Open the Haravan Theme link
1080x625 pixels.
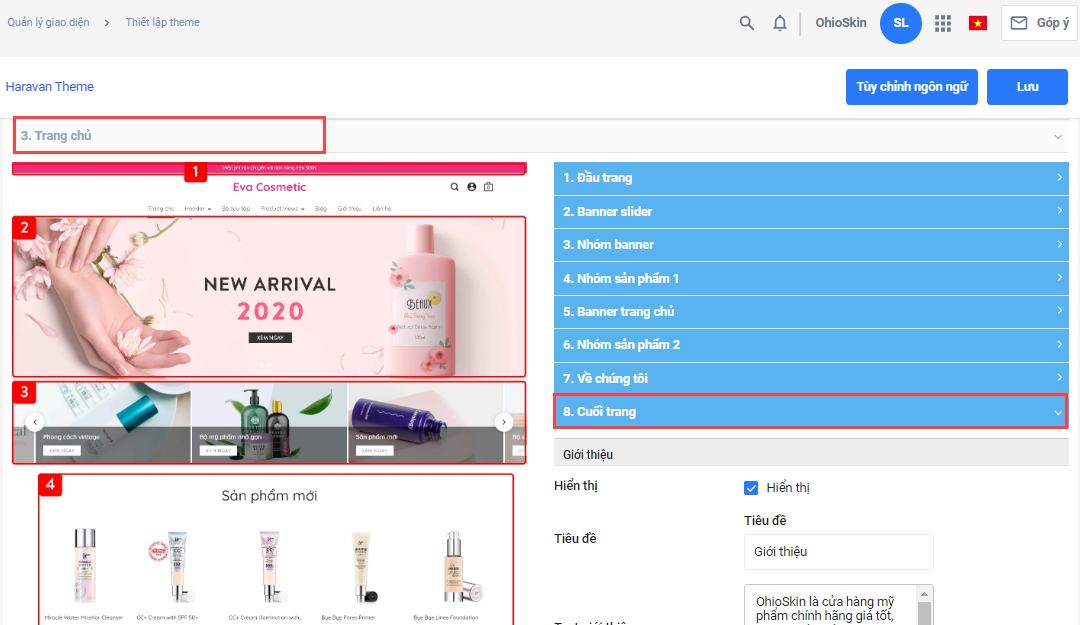[50, 87]
